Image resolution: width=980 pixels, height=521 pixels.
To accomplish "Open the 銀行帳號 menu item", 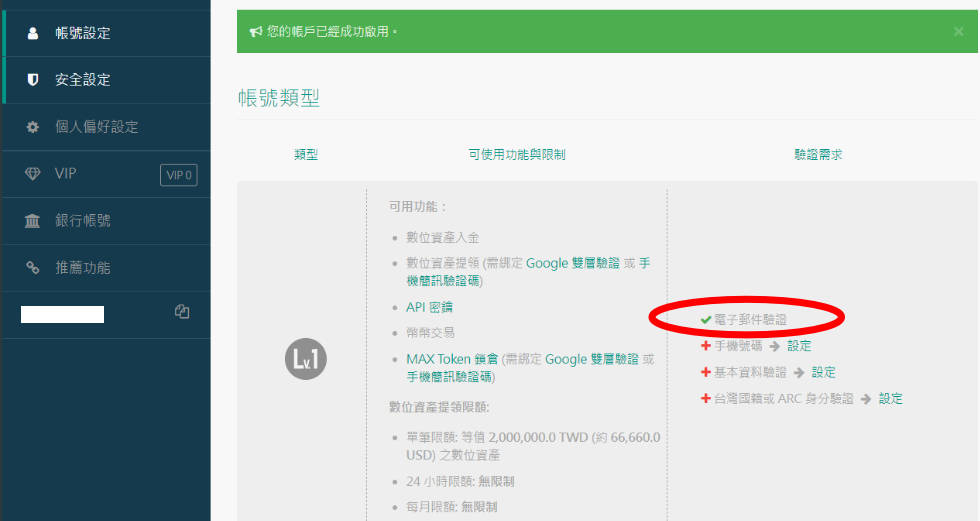I will click(x=106, y=221).
